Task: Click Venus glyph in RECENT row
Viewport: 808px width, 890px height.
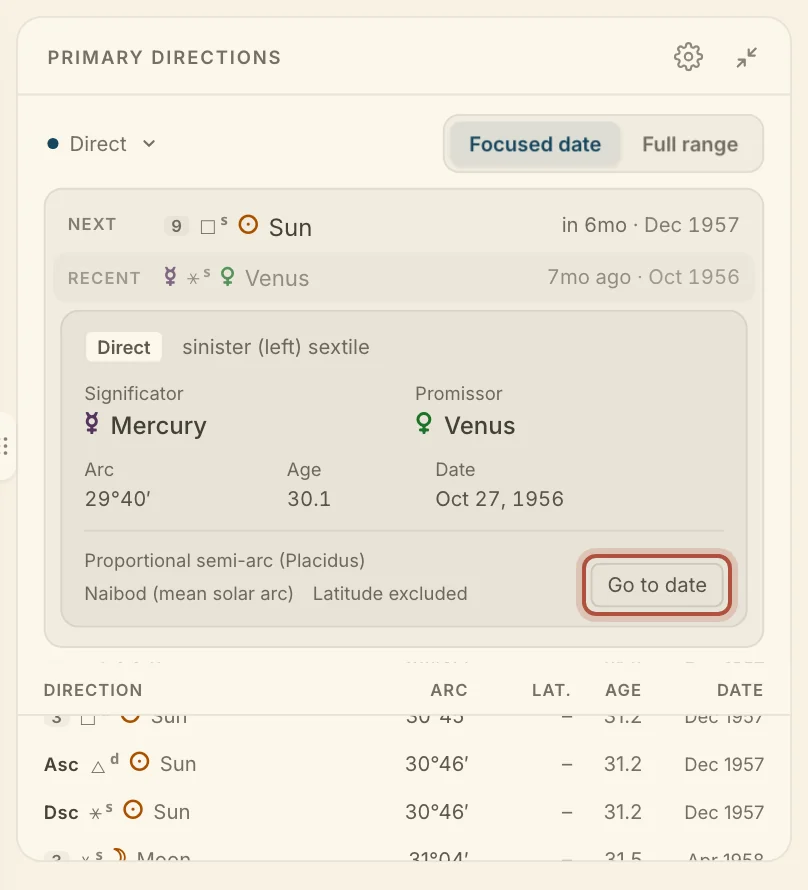Action: 228,276
